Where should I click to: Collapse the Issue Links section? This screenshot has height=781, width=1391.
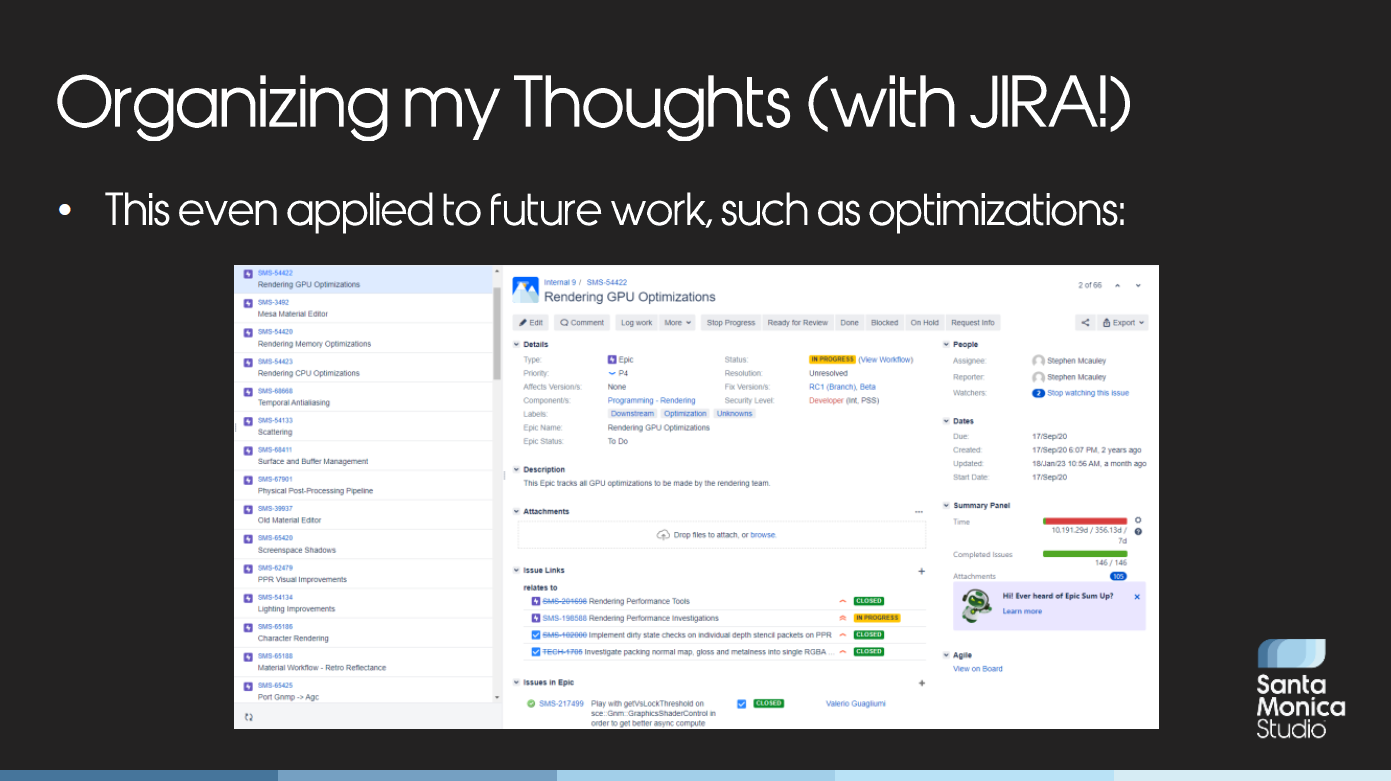click(517, 570)
